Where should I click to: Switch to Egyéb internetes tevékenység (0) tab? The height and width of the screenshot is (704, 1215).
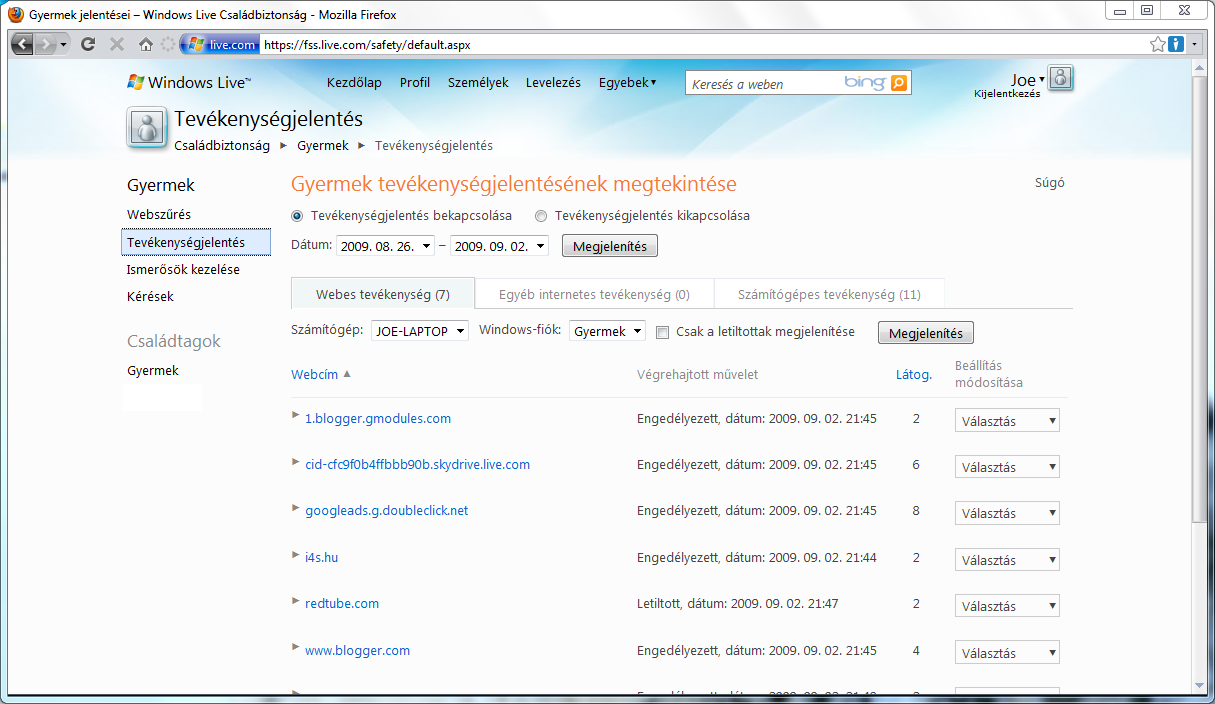tap(594, 294)
